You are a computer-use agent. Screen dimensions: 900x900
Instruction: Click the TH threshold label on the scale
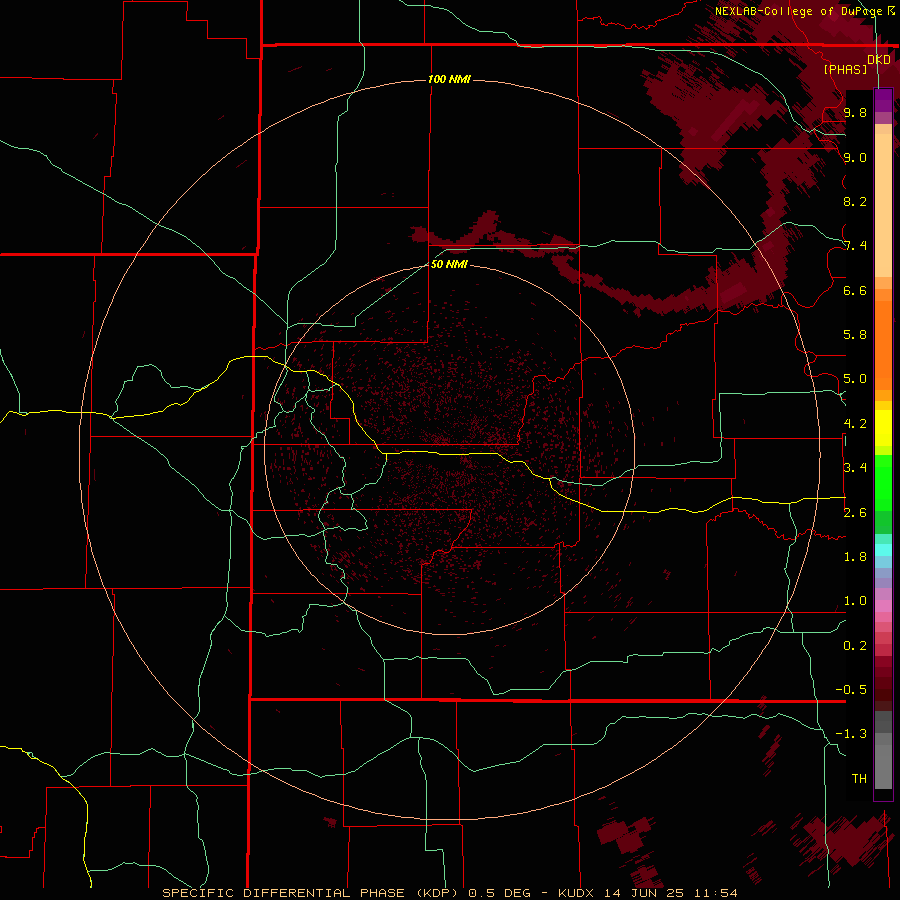click(x=859, y=779)
